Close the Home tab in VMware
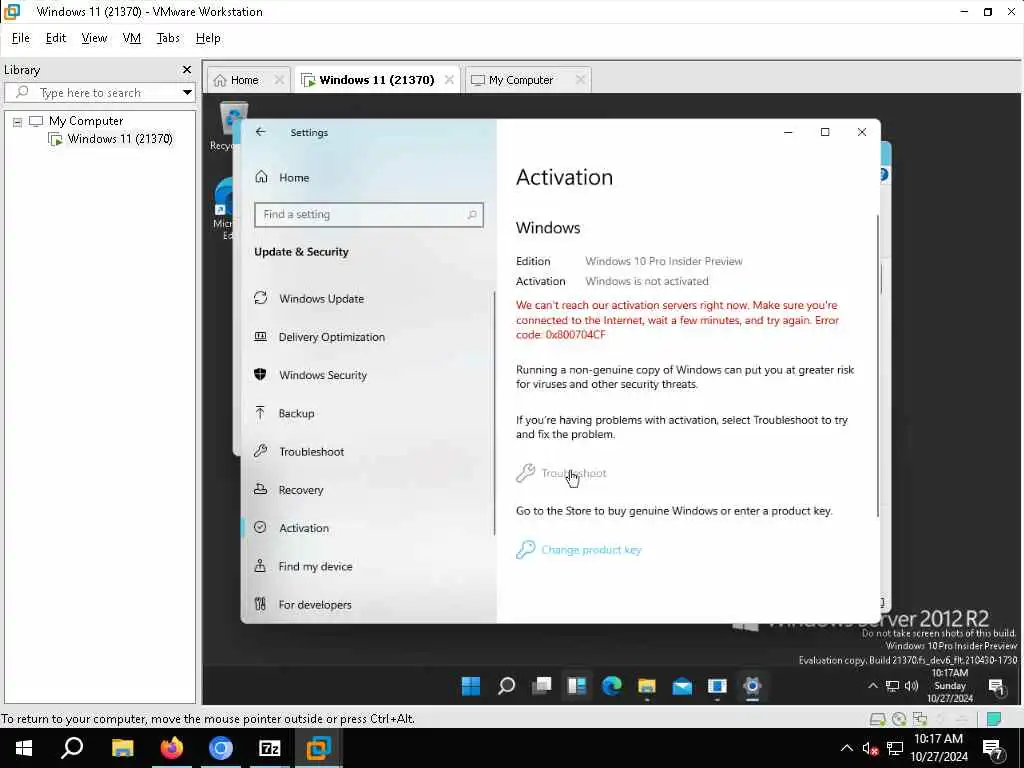This screenshot has width=1024, height=768. coord(279,80)
